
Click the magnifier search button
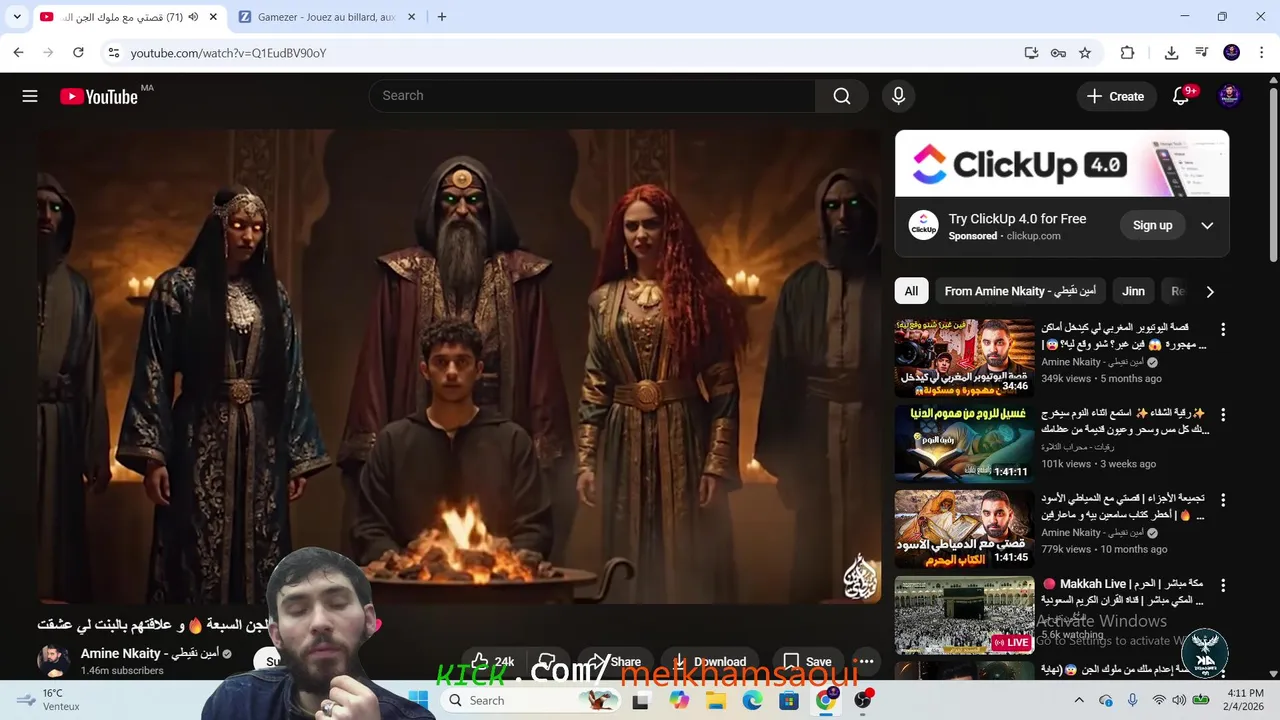pyautogui.click(x=842, y=96)
